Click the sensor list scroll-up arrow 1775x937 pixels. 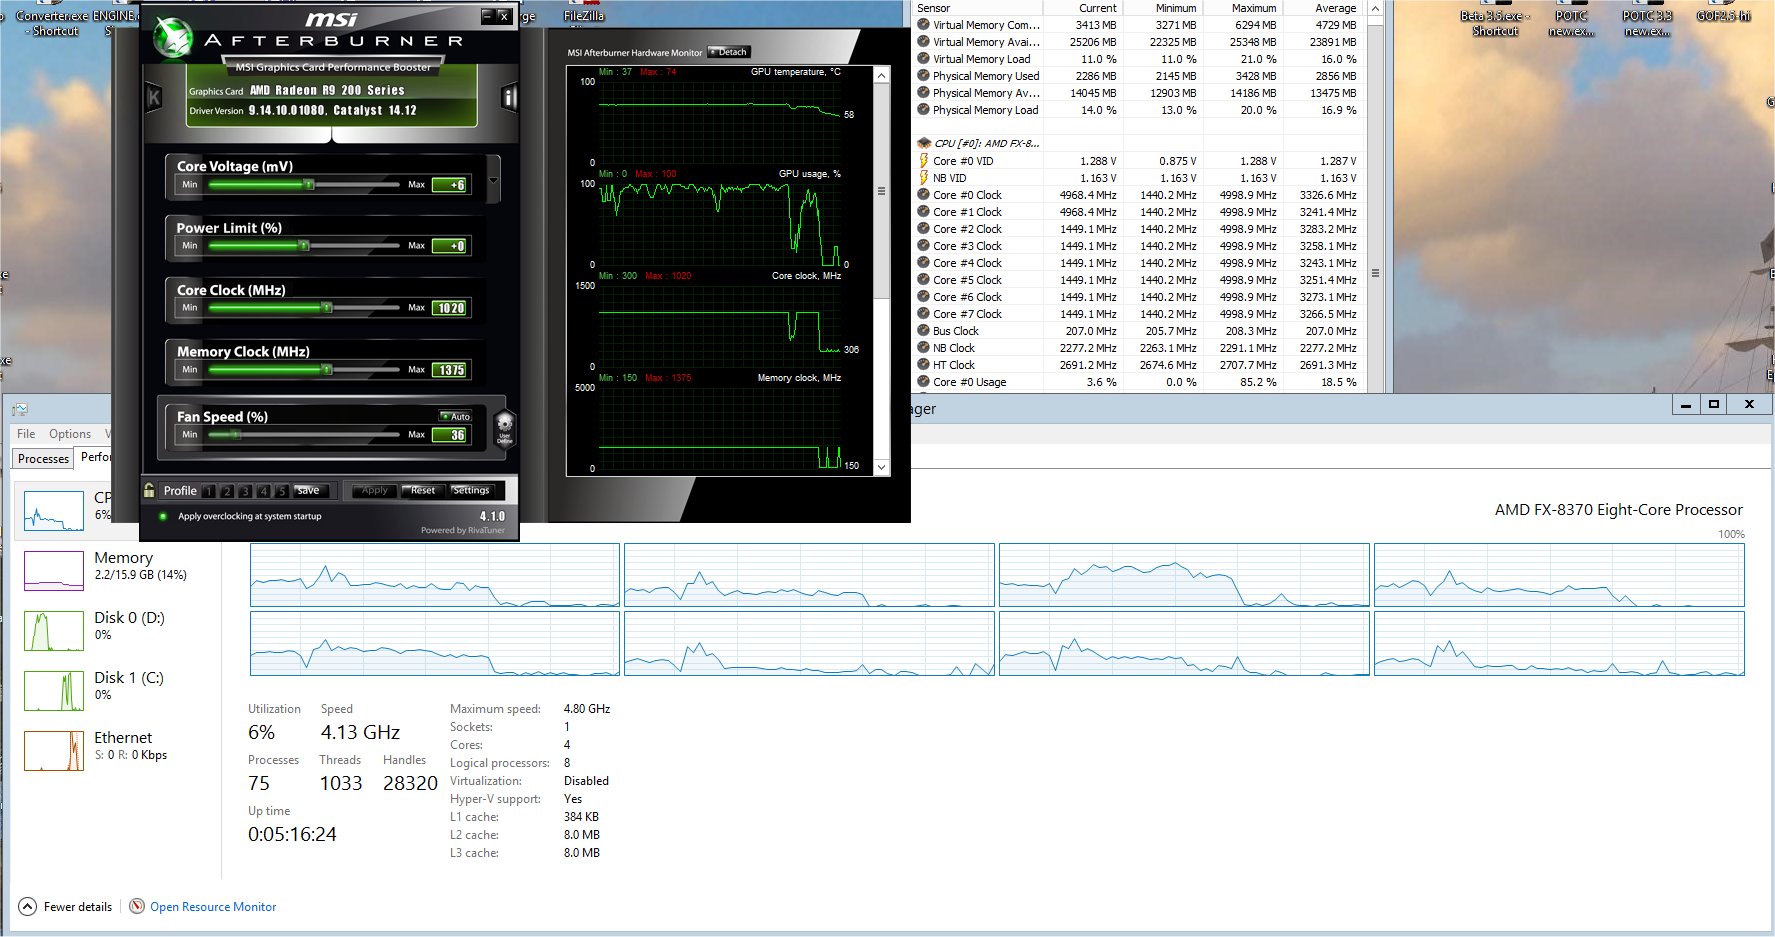point(1375,9)
